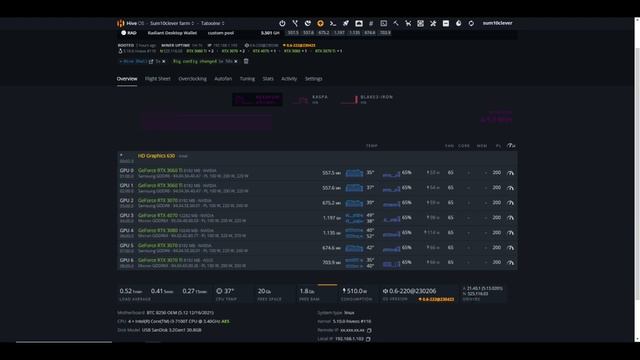
Task: Open overclock gauge icon for GPU 2
Action: [510, 203]
